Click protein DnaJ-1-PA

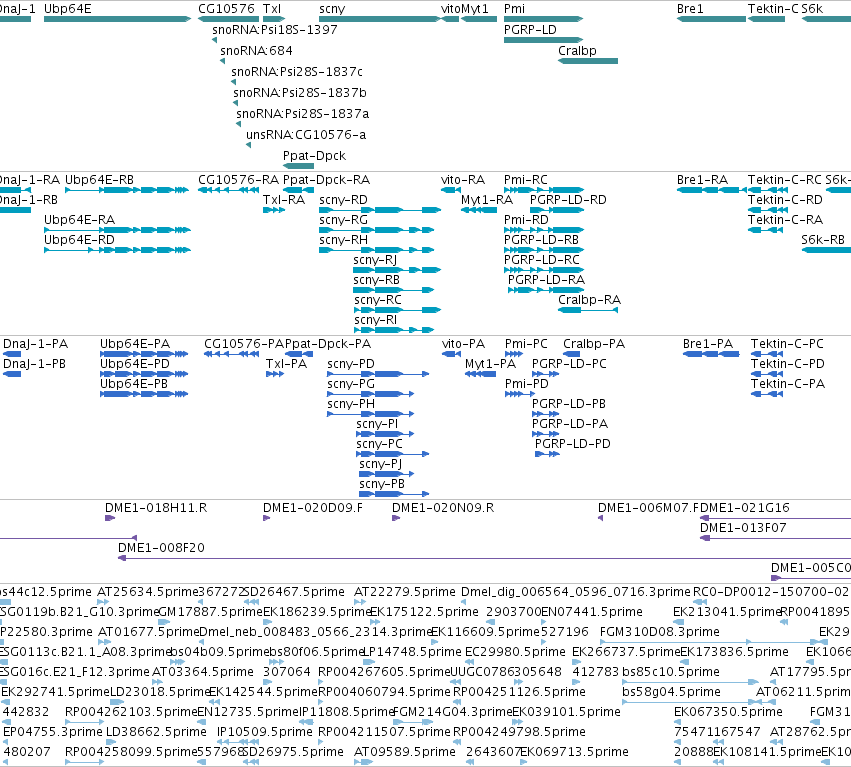click(x=12, y=354)
